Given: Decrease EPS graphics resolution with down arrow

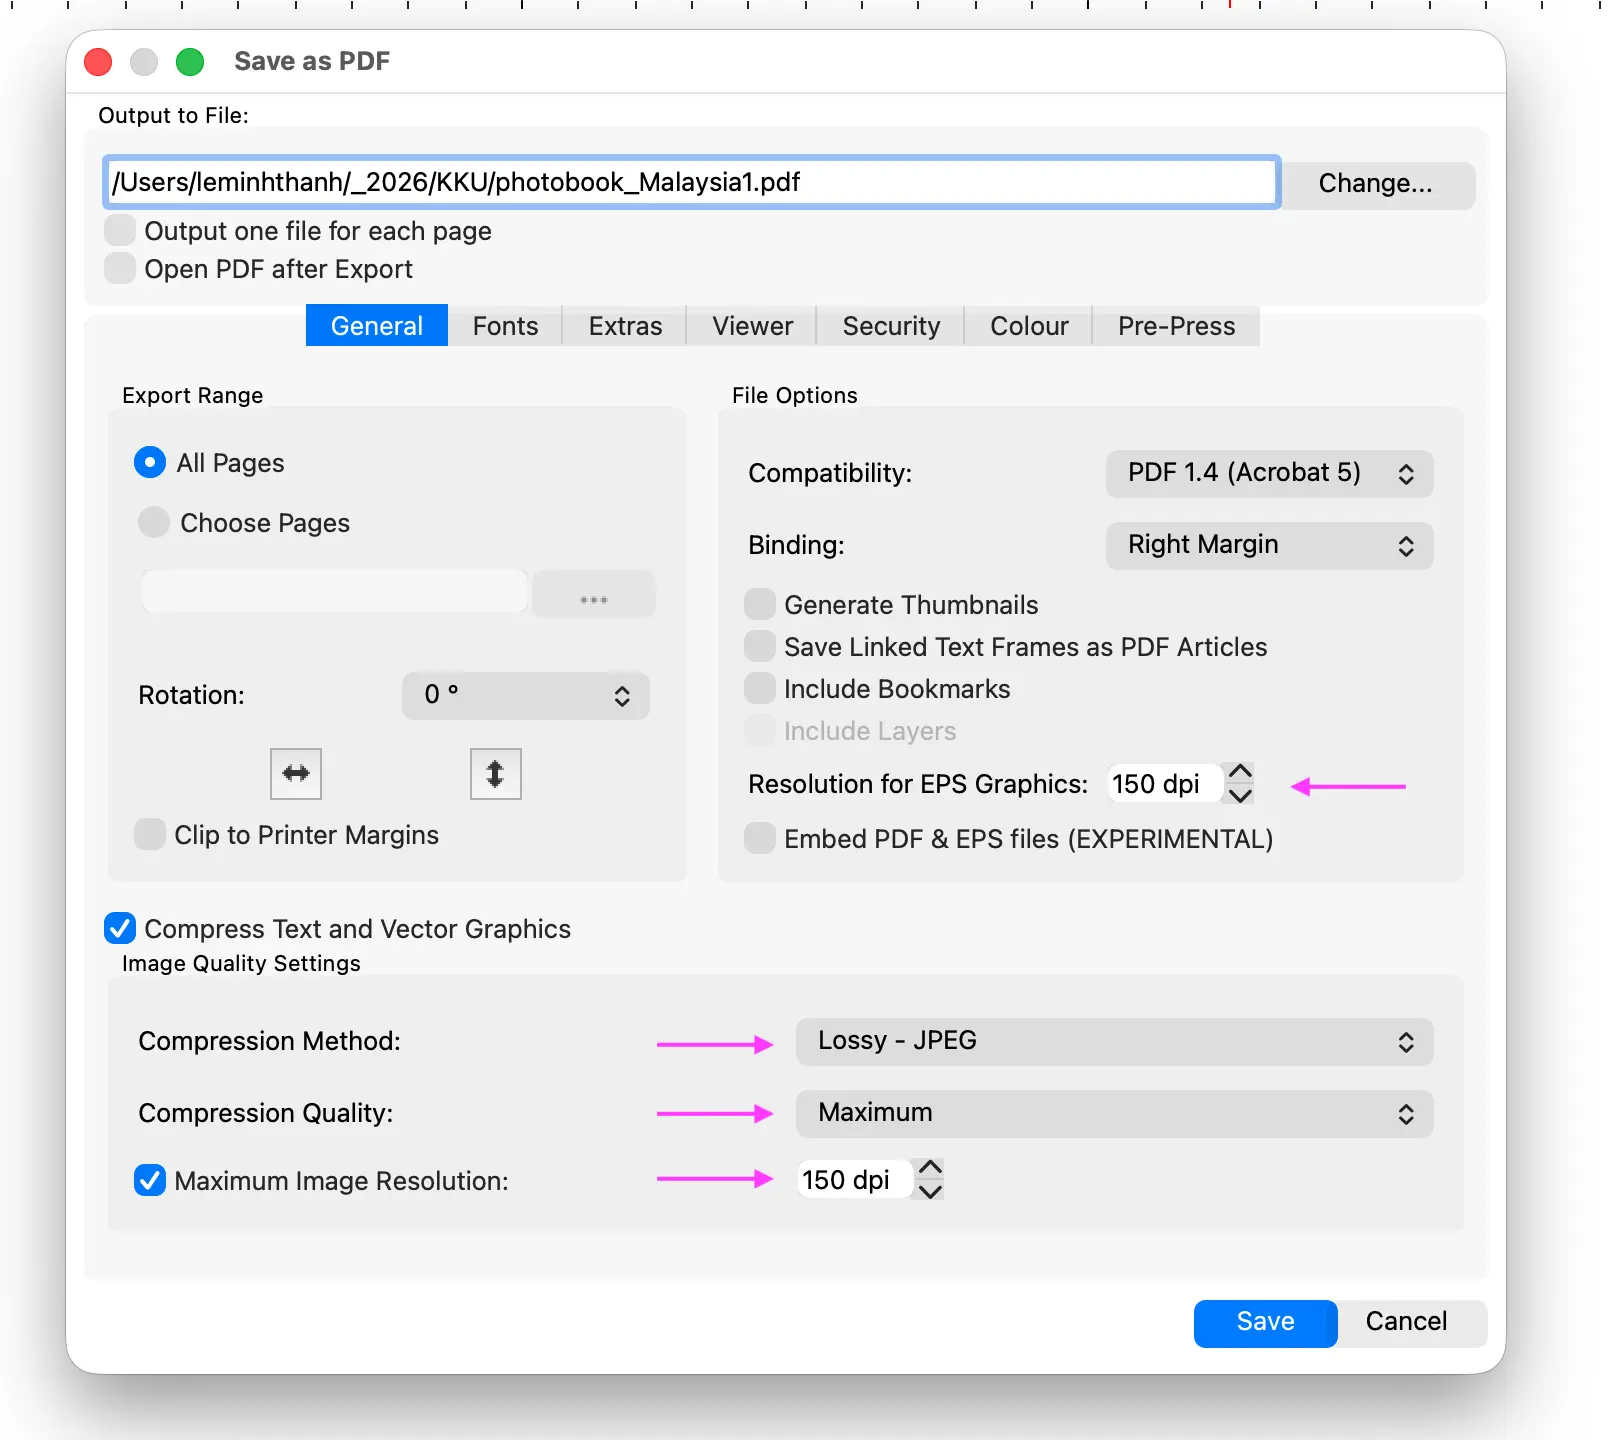Looking at the screenshot, I should [1240, 795].
